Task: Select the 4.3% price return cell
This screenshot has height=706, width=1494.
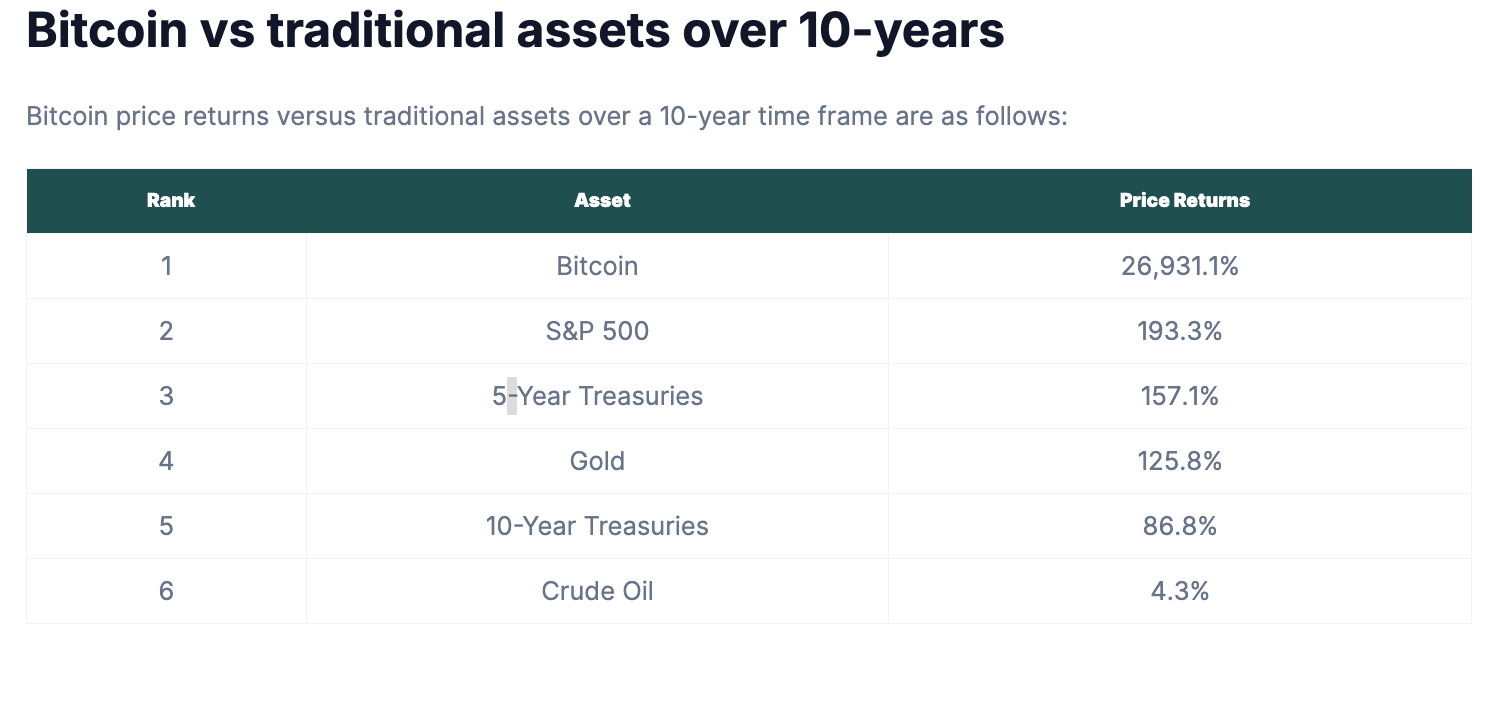Action: [1180, 591]
